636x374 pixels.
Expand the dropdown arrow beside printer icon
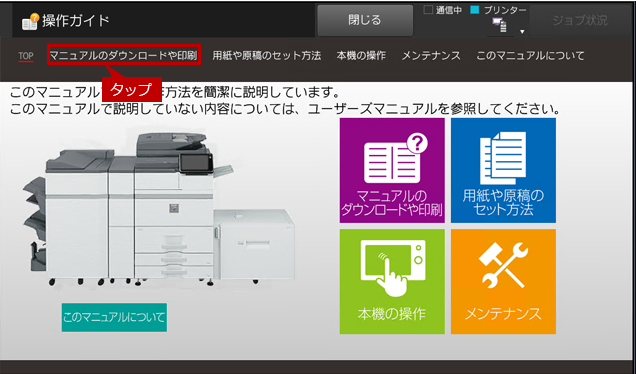[x=522, y=31]
